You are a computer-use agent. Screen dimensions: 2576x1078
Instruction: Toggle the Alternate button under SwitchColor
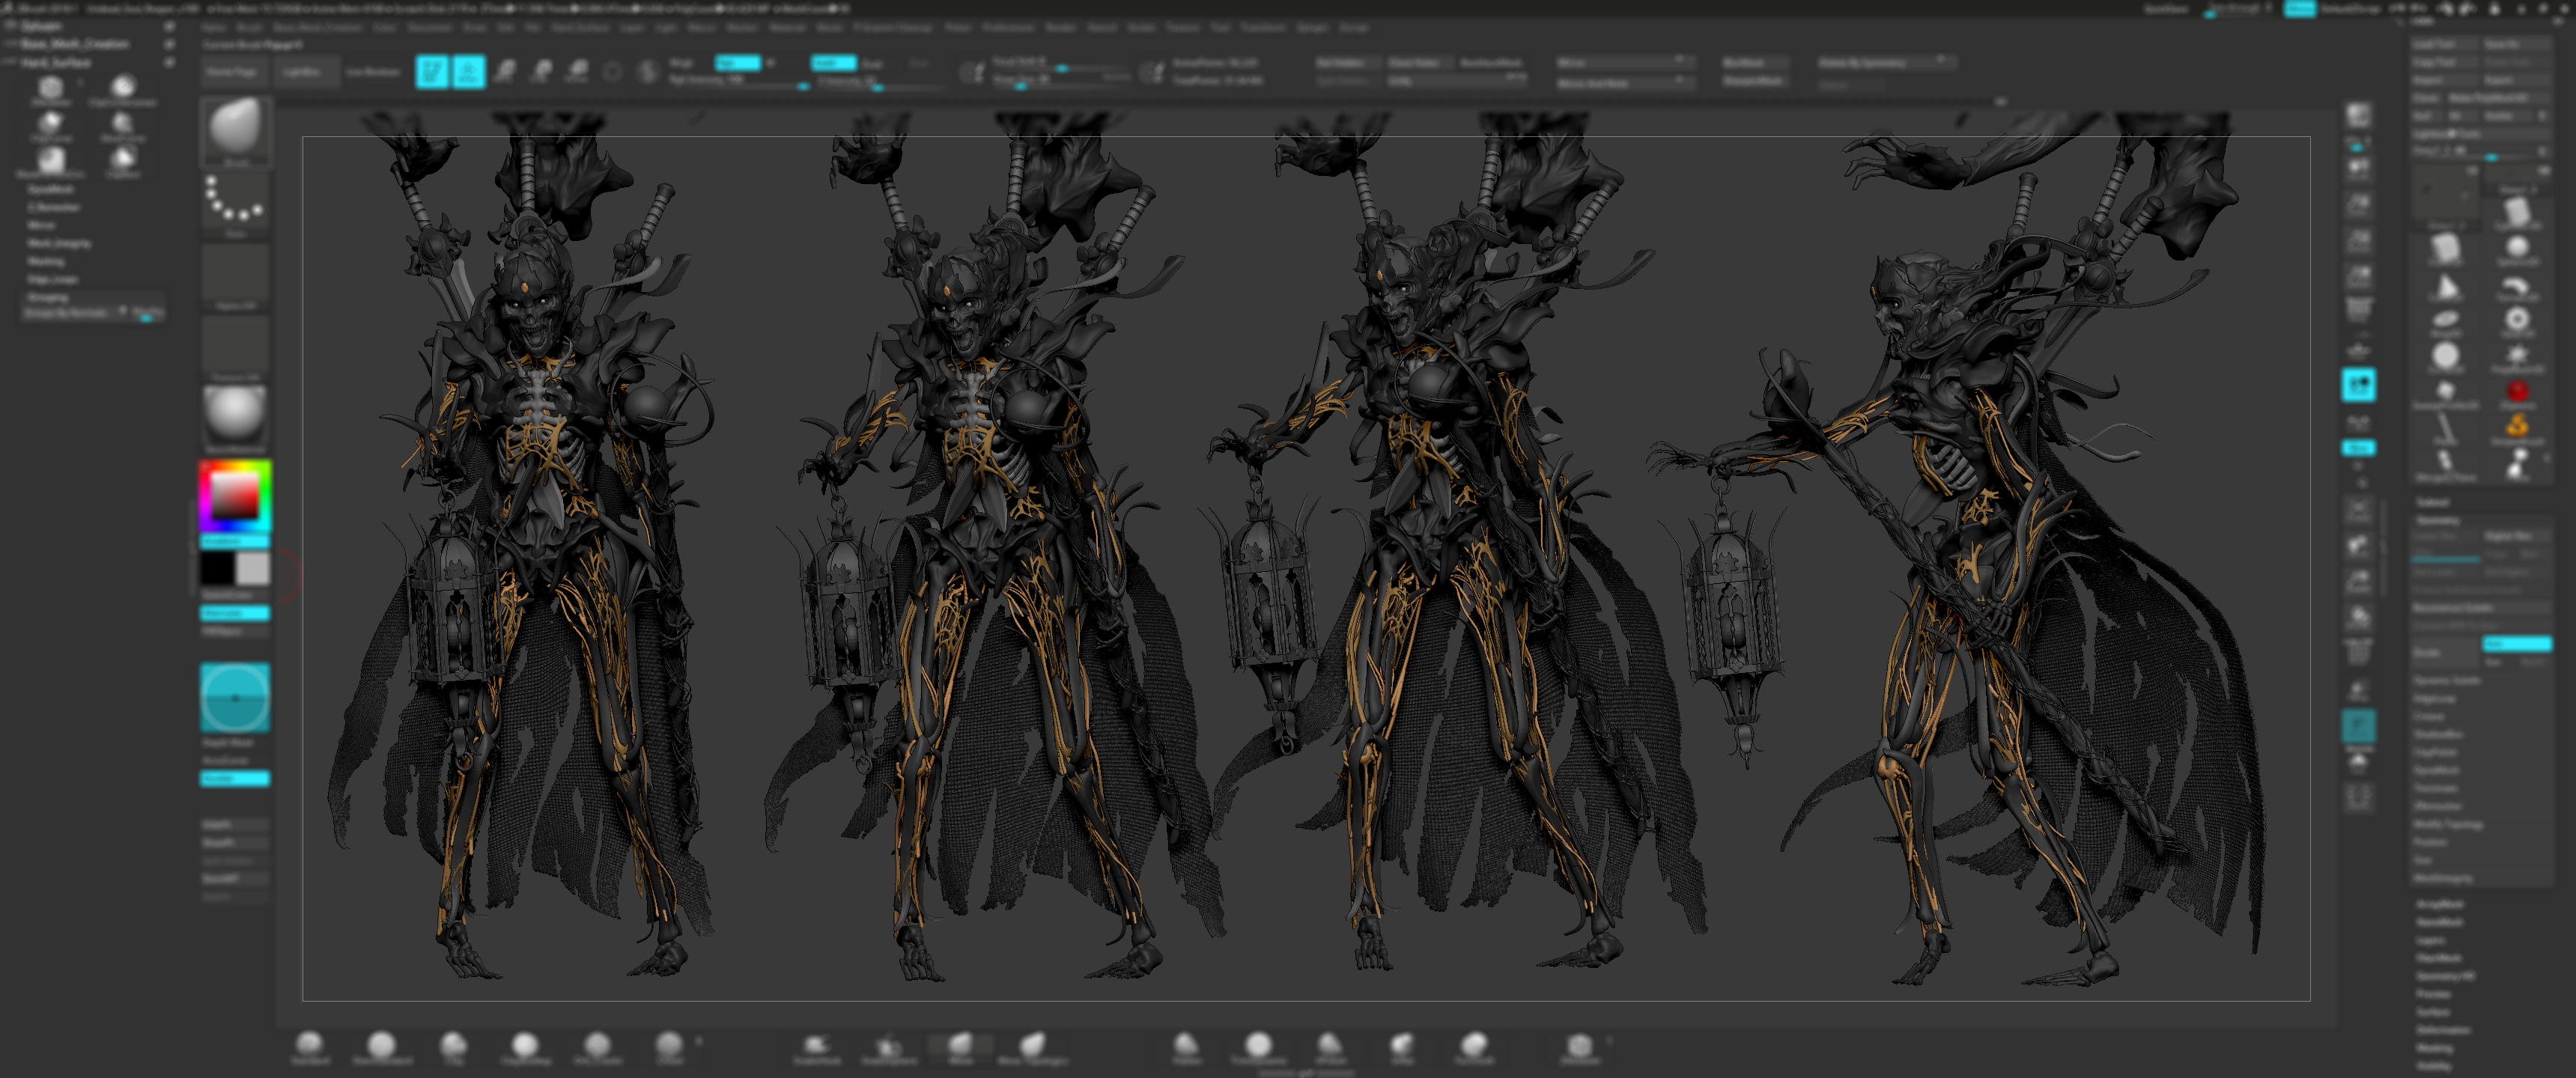[235, 613]
